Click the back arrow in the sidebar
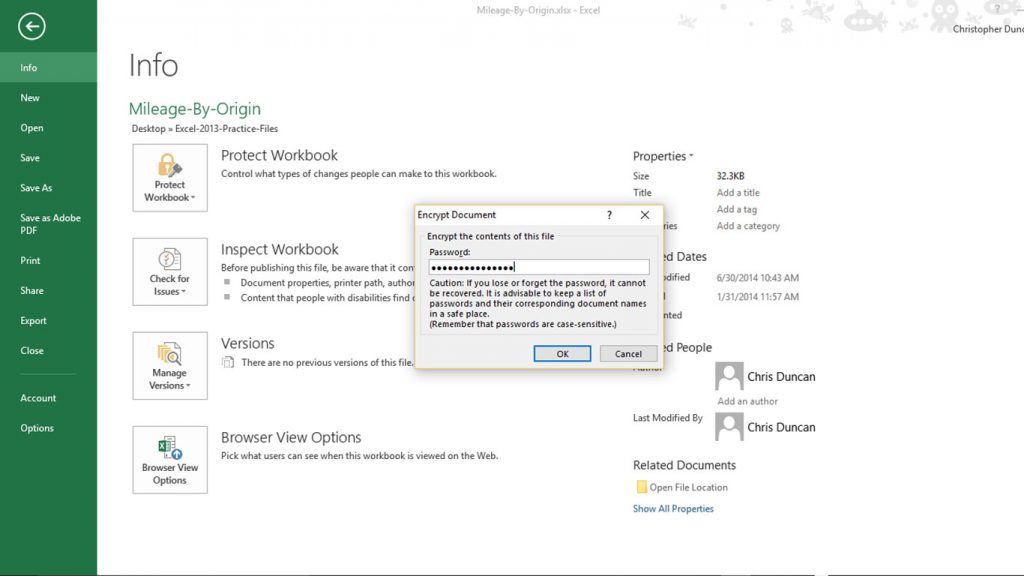The width and height of the screenshot is (1024, 576). 32,26
